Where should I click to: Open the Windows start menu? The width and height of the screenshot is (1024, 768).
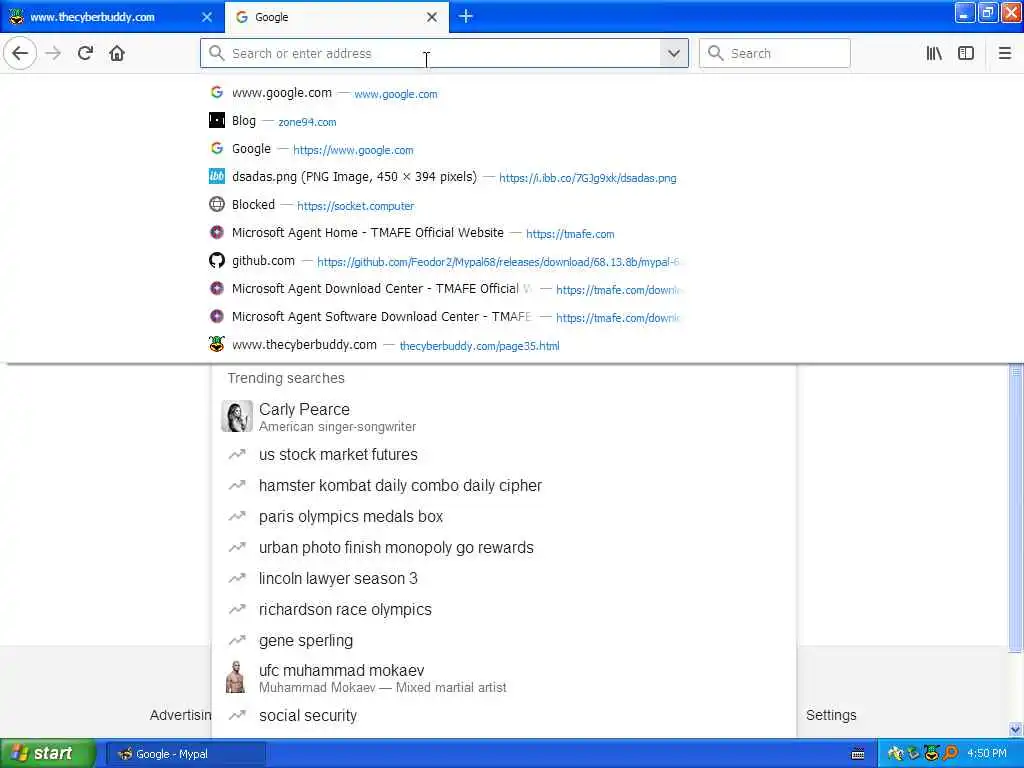tap(46, 754)
